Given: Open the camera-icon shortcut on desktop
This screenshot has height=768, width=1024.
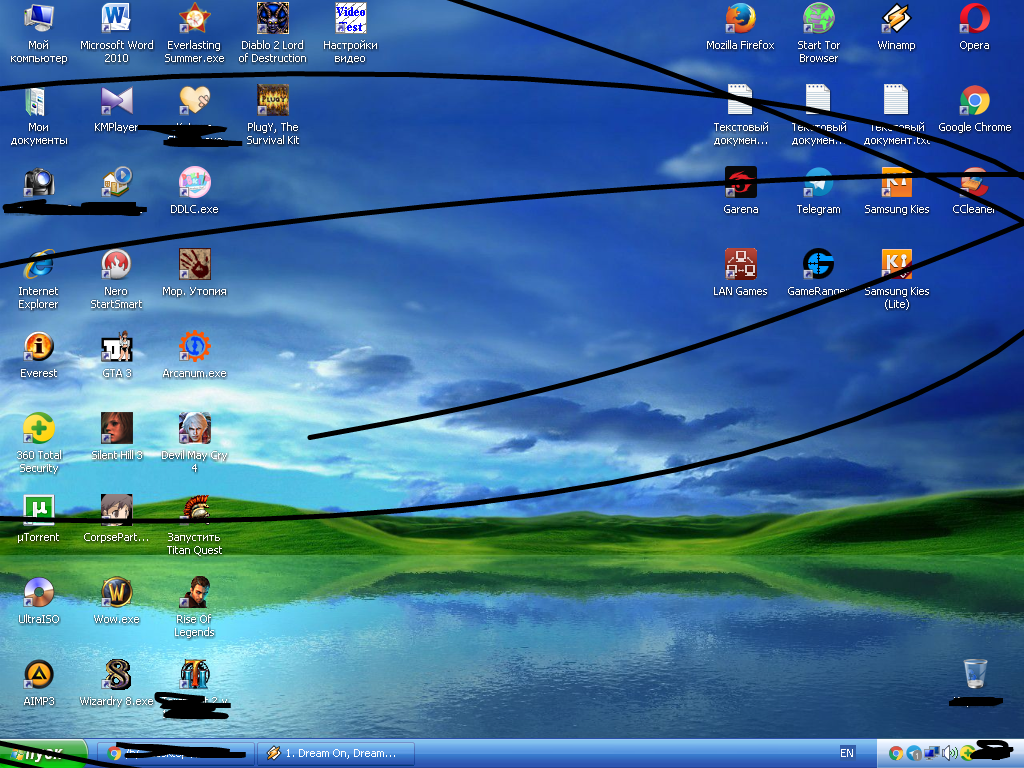Looking at the screenshot, I should click(x=39, y=182).
